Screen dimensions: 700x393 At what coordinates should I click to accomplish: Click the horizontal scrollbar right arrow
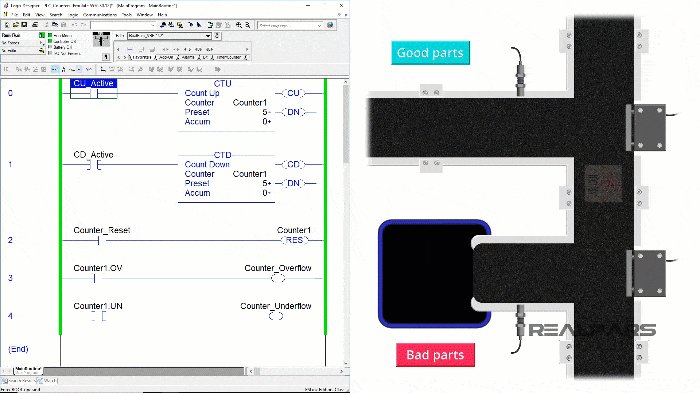click(x=342, y=371)
